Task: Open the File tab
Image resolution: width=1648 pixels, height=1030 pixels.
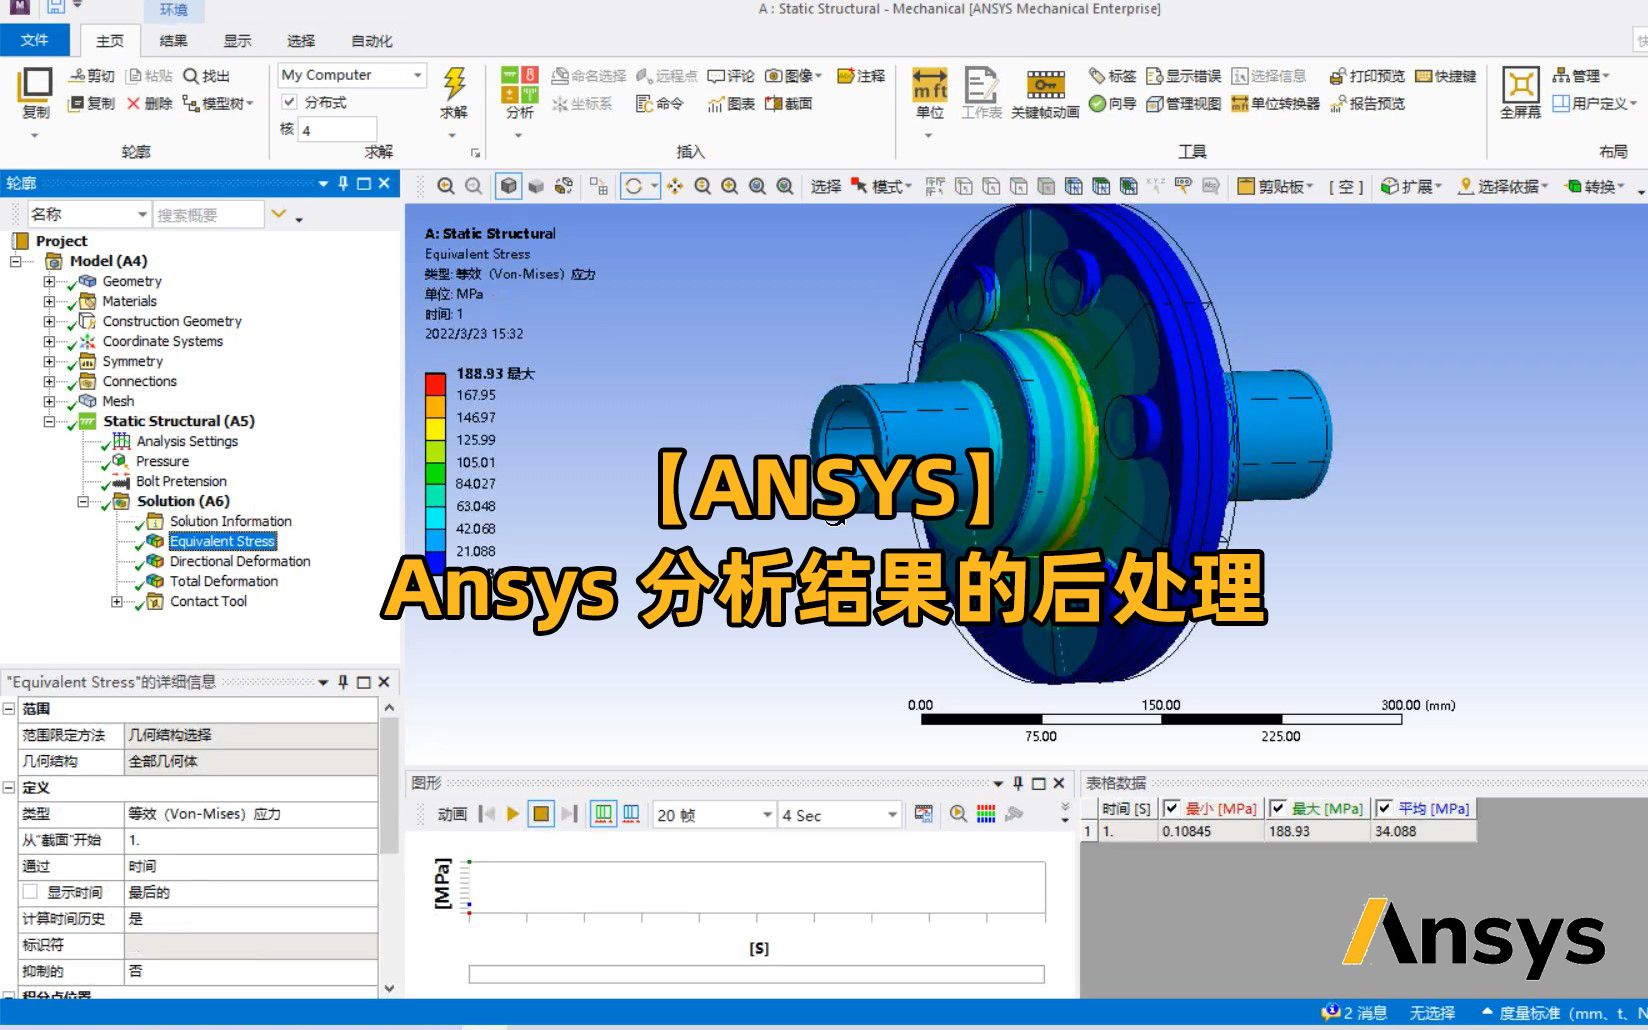Action: (35, 40)
